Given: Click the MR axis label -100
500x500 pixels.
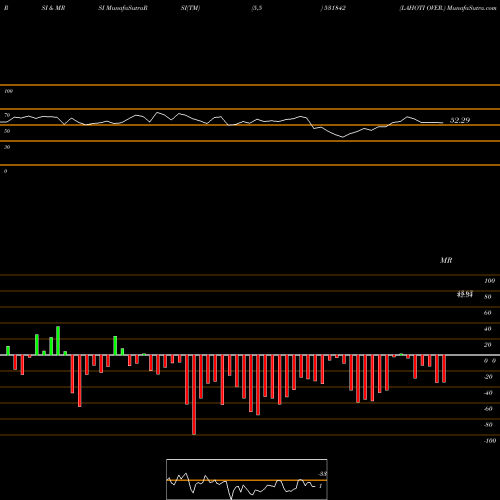Looking at the screenshot, I should click(x=490, y=441).
